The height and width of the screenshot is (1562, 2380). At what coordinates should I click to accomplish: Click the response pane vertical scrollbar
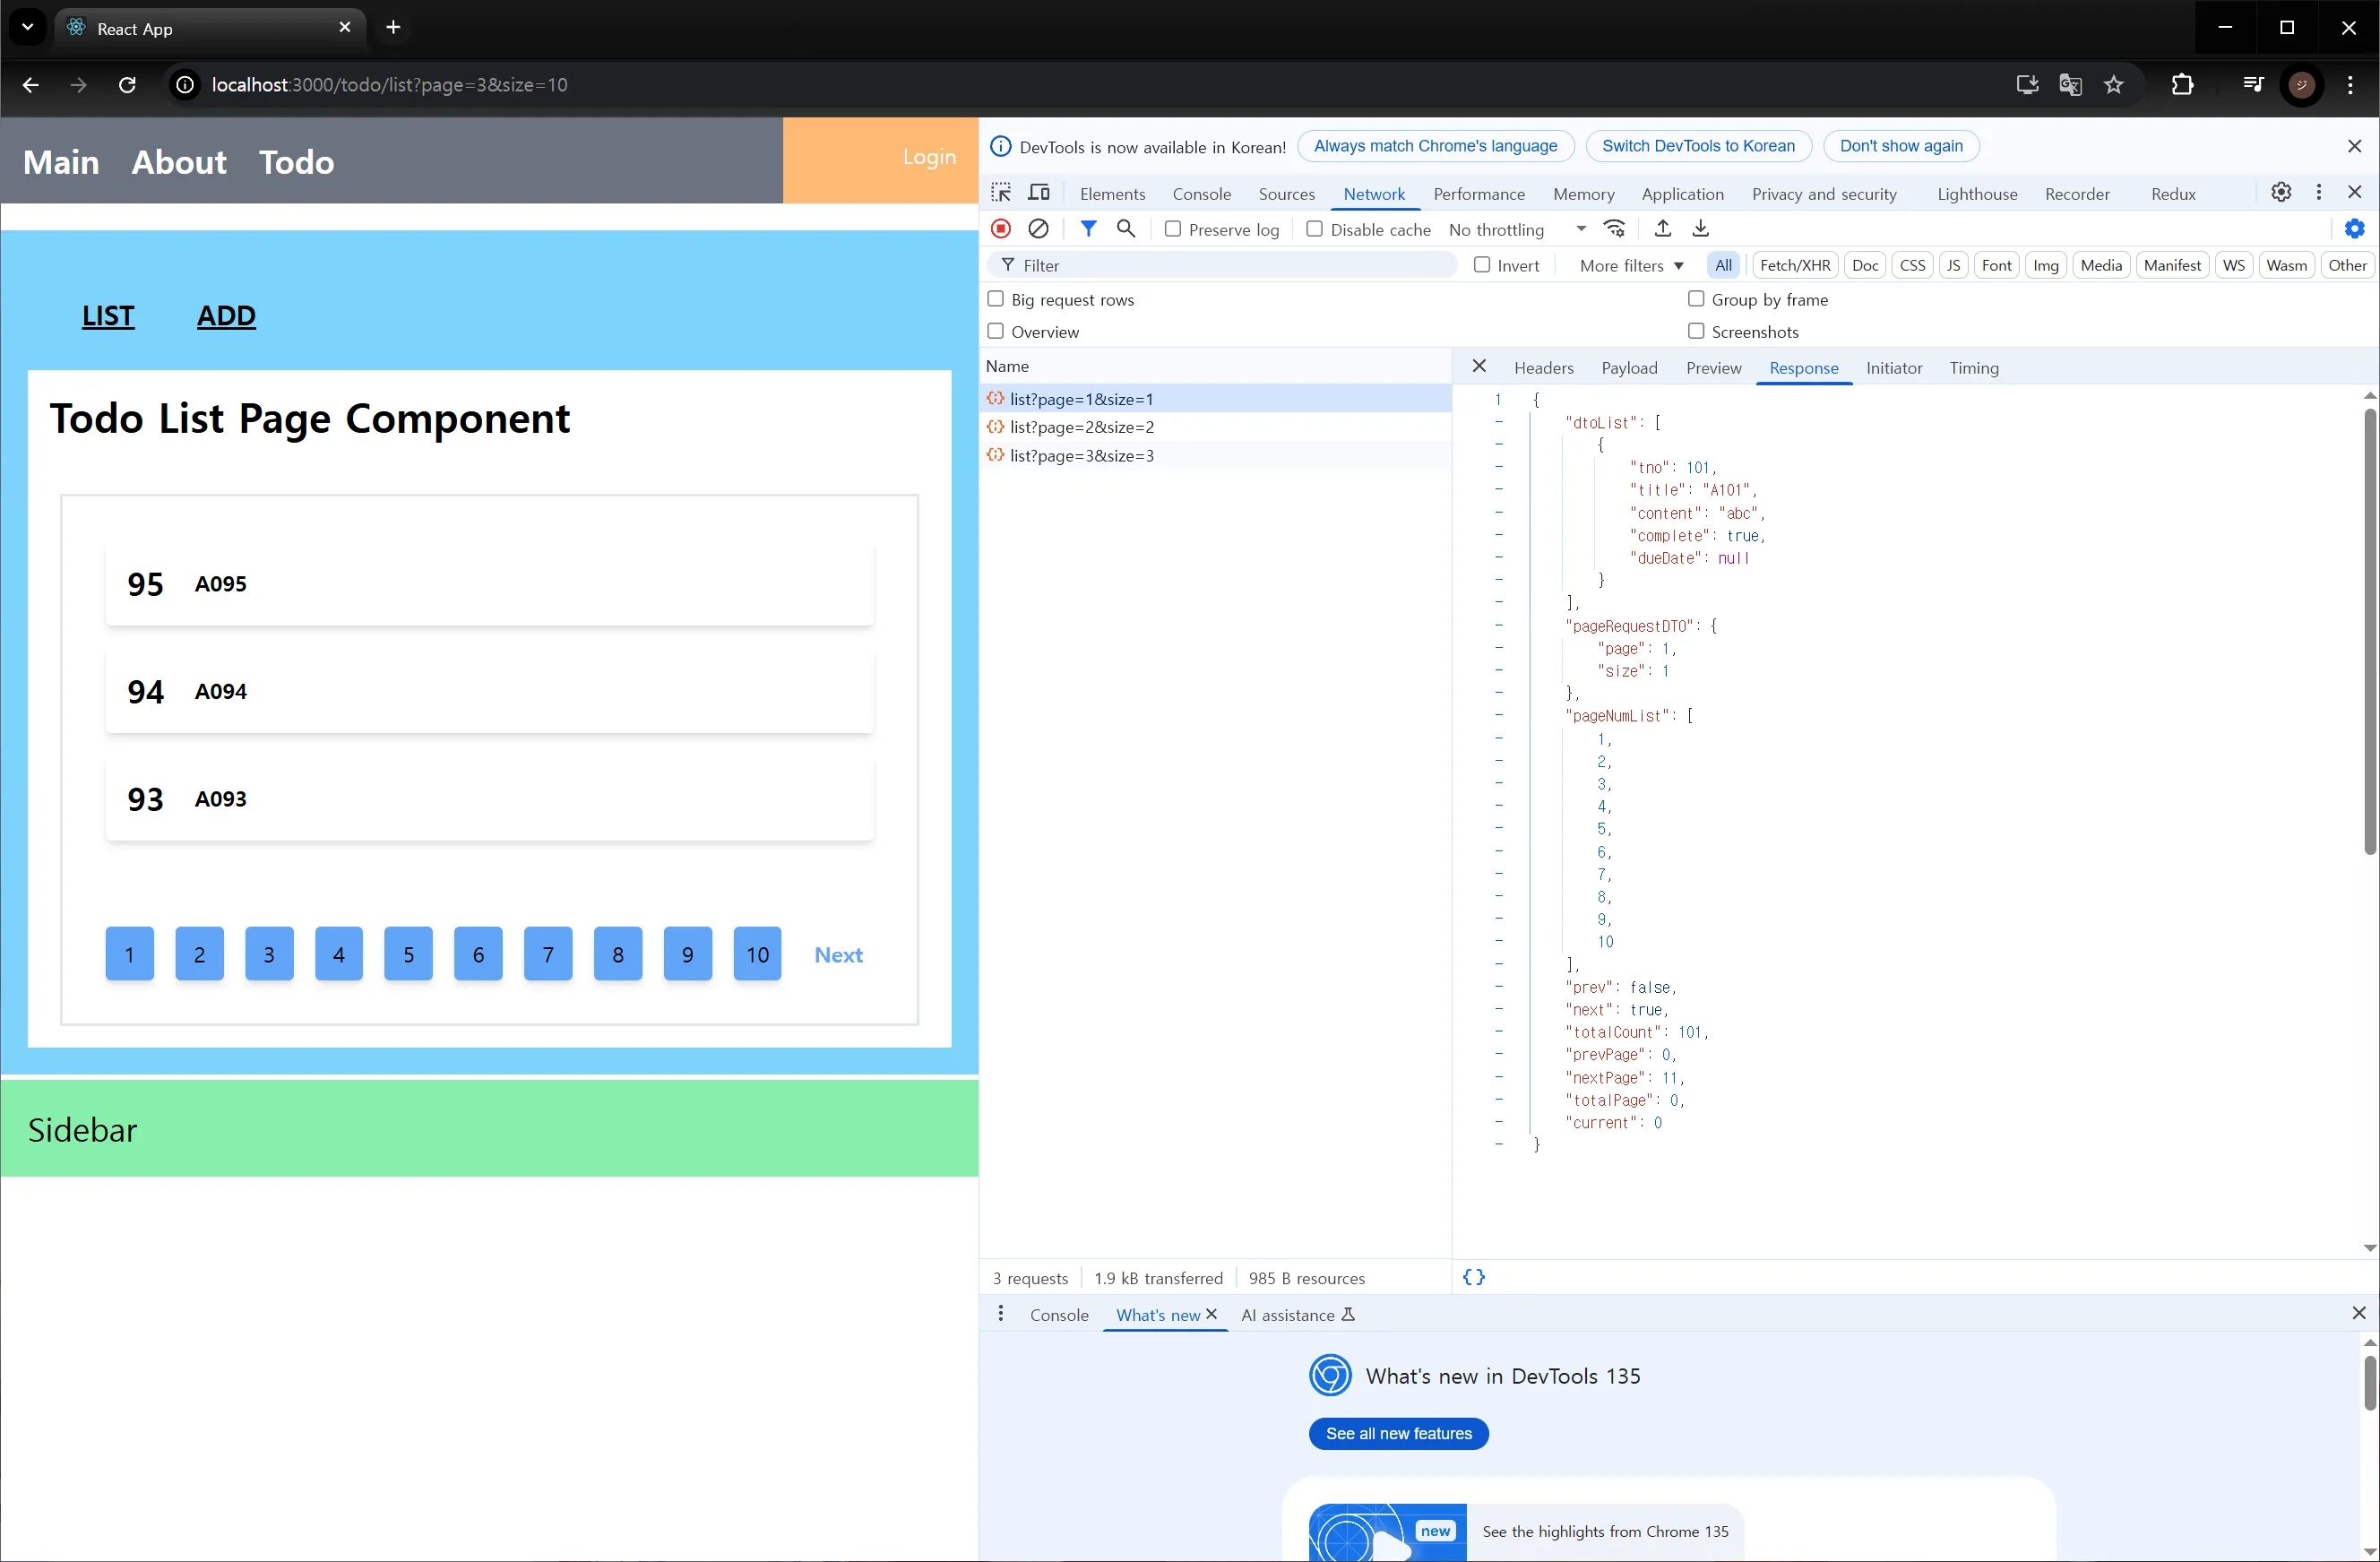click(x=2369, y=631)
